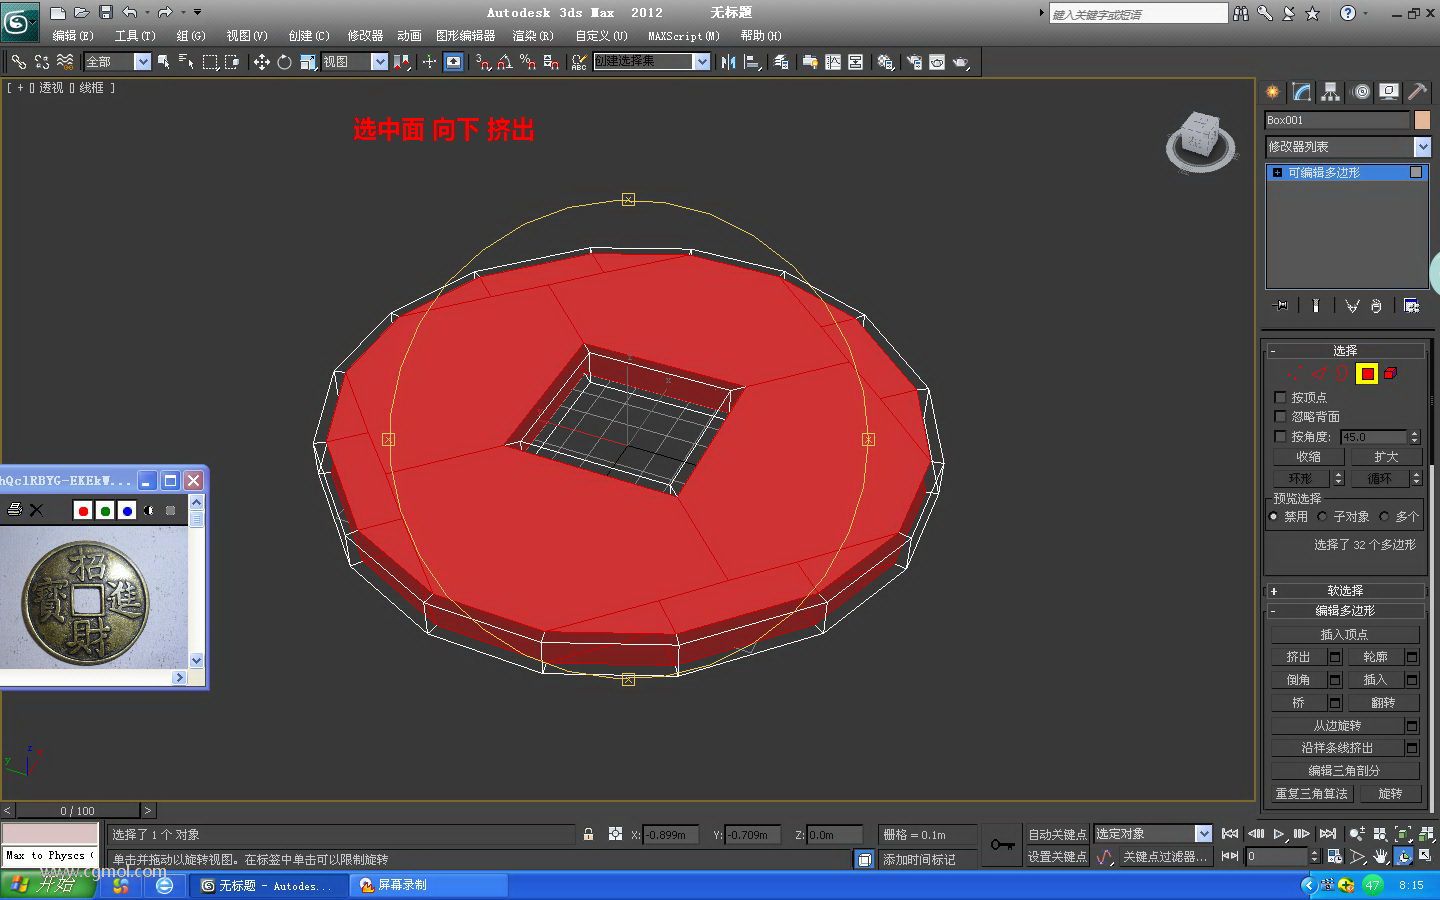This screenshot has height=900, width=1440.
Task: Collapse the 选择 rollout
Action: [1345, 351]
